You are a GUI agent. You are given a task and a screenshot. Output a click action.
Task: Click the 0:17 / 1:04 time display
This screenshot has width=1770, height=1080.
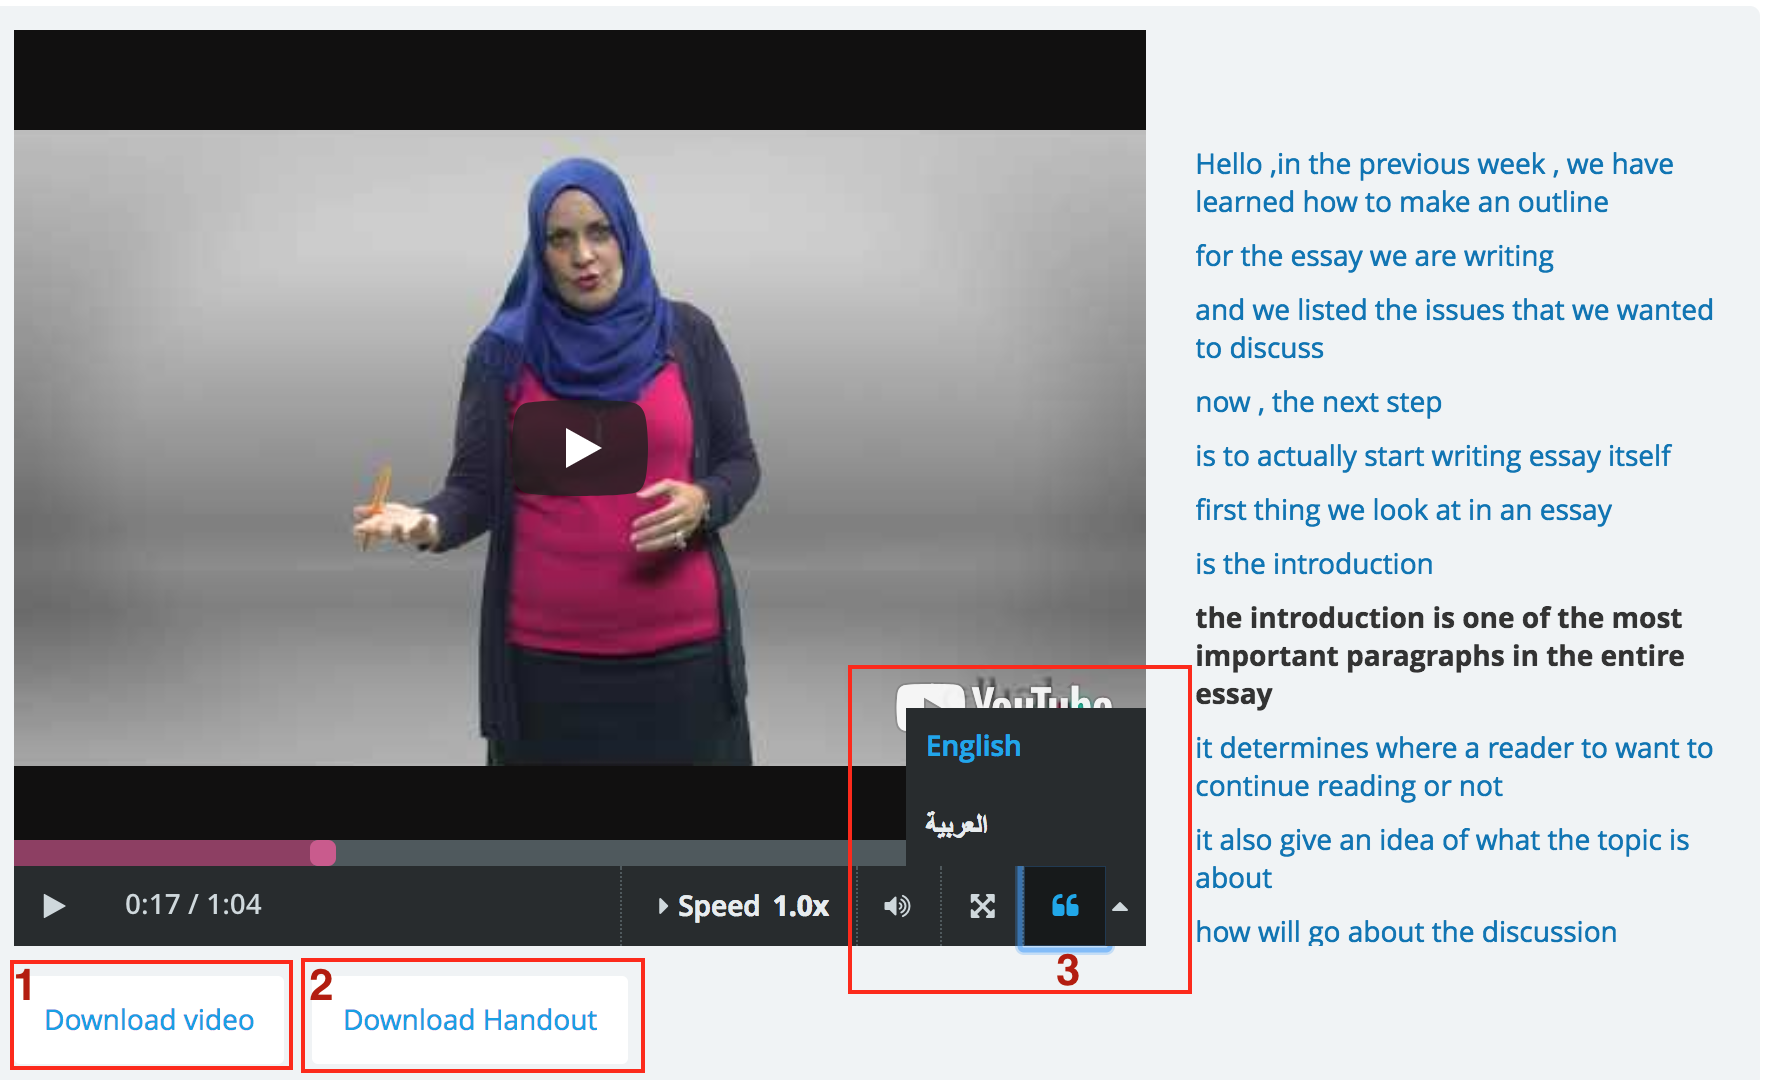point(193,905)
